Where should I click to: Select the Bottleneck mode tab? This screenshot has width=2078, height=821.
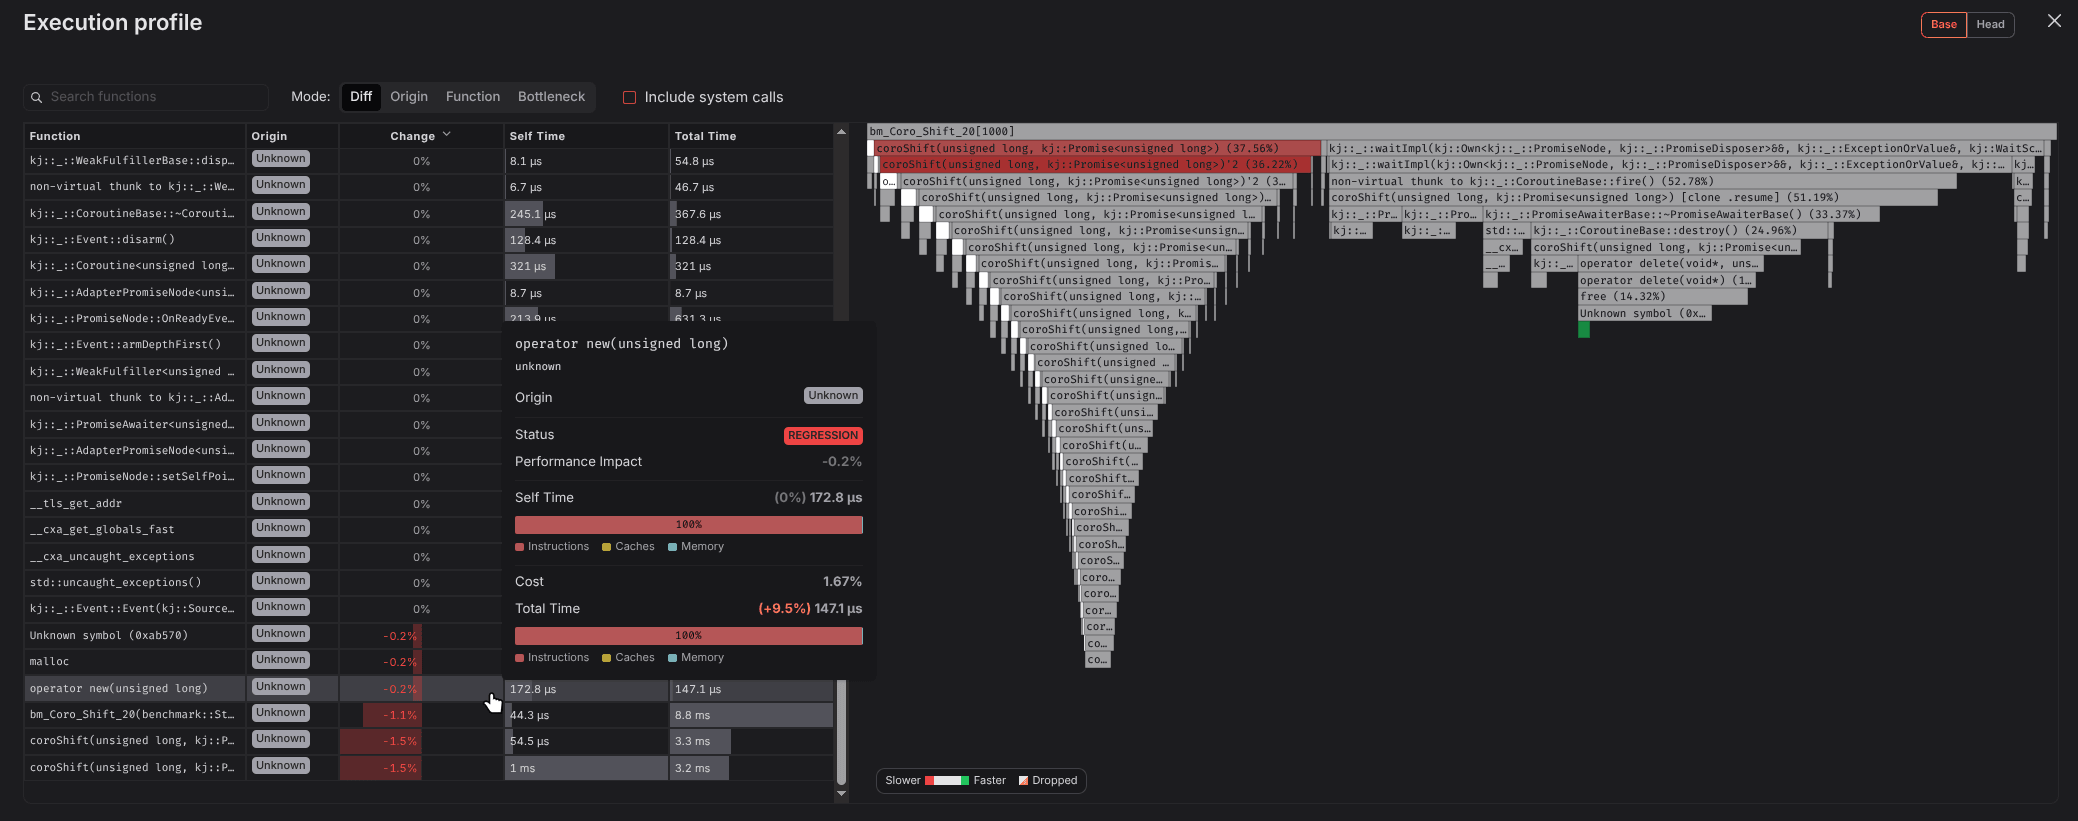(551, 97)
